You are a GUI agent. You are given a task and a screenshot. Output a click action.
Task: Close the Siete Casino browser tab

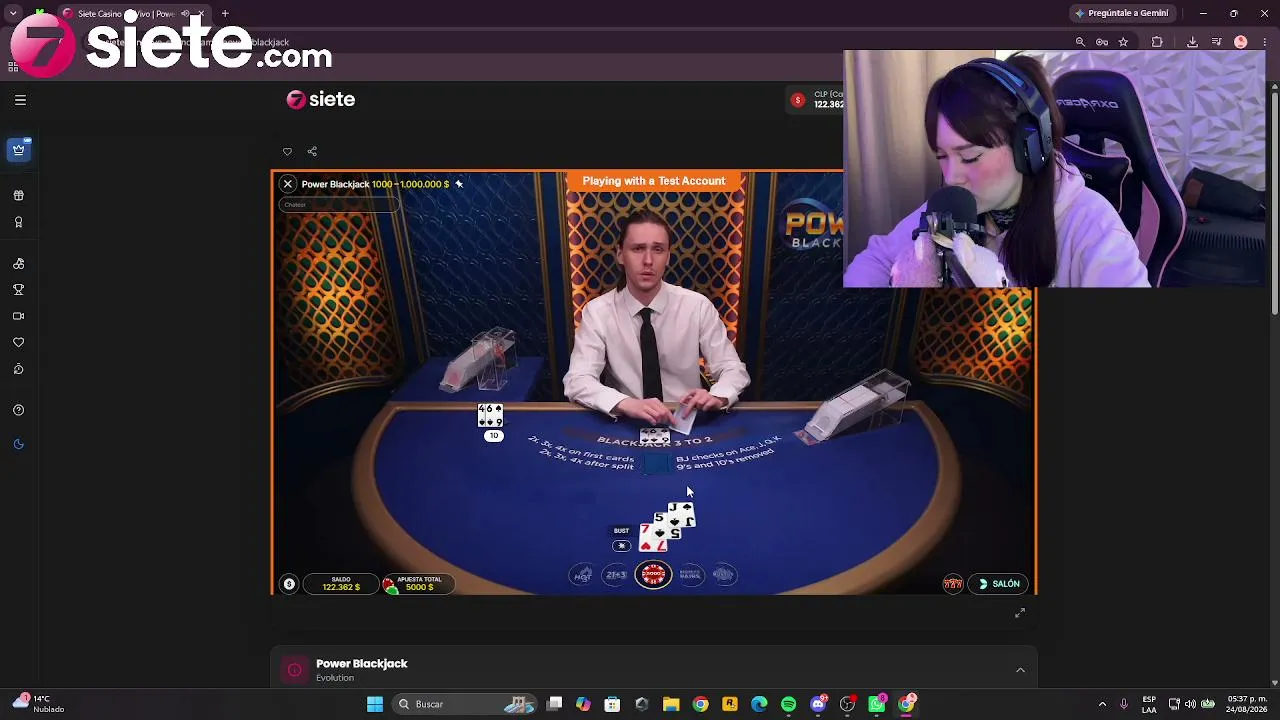(201, 14)
